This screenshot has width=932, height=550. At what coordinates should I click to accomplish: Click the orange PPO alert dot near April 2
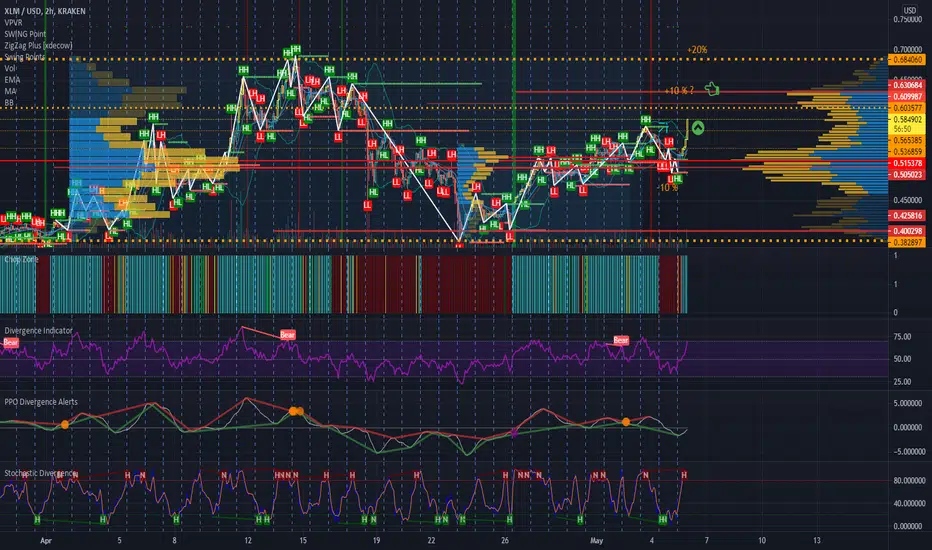coord(65,425)
